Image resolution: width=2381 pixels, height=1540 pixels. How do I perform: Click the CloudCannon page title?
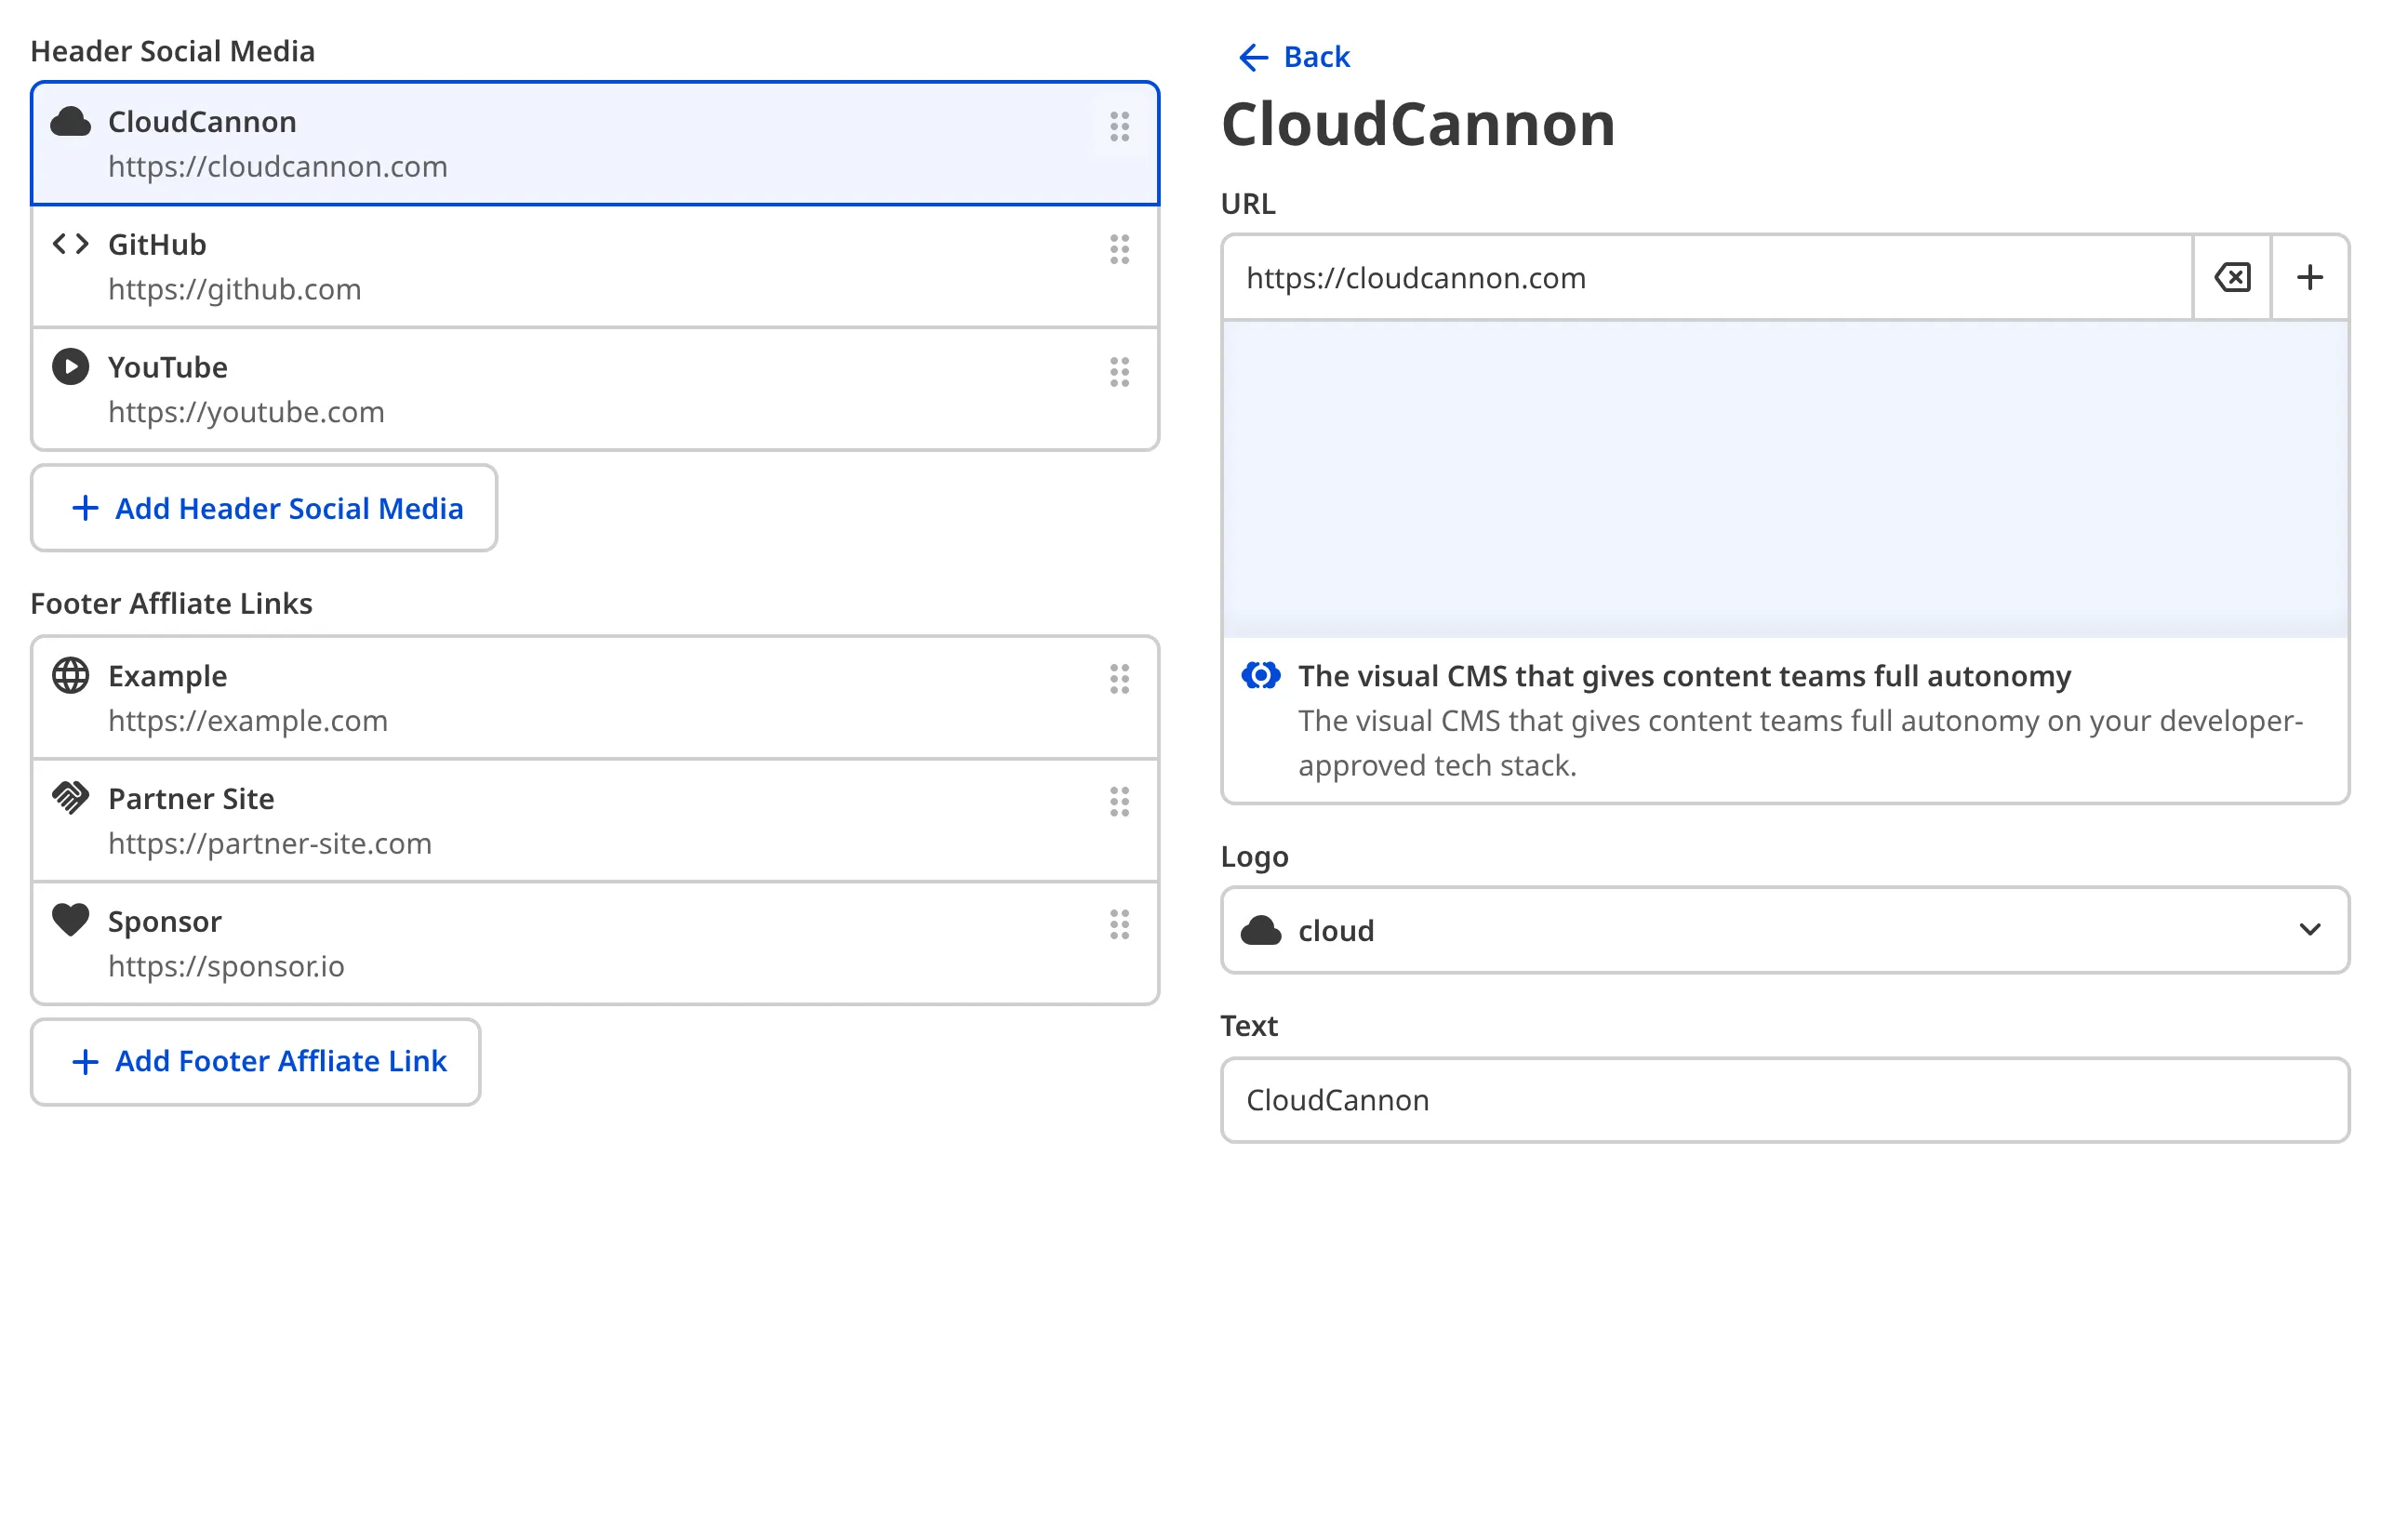tap(1418, 125)
